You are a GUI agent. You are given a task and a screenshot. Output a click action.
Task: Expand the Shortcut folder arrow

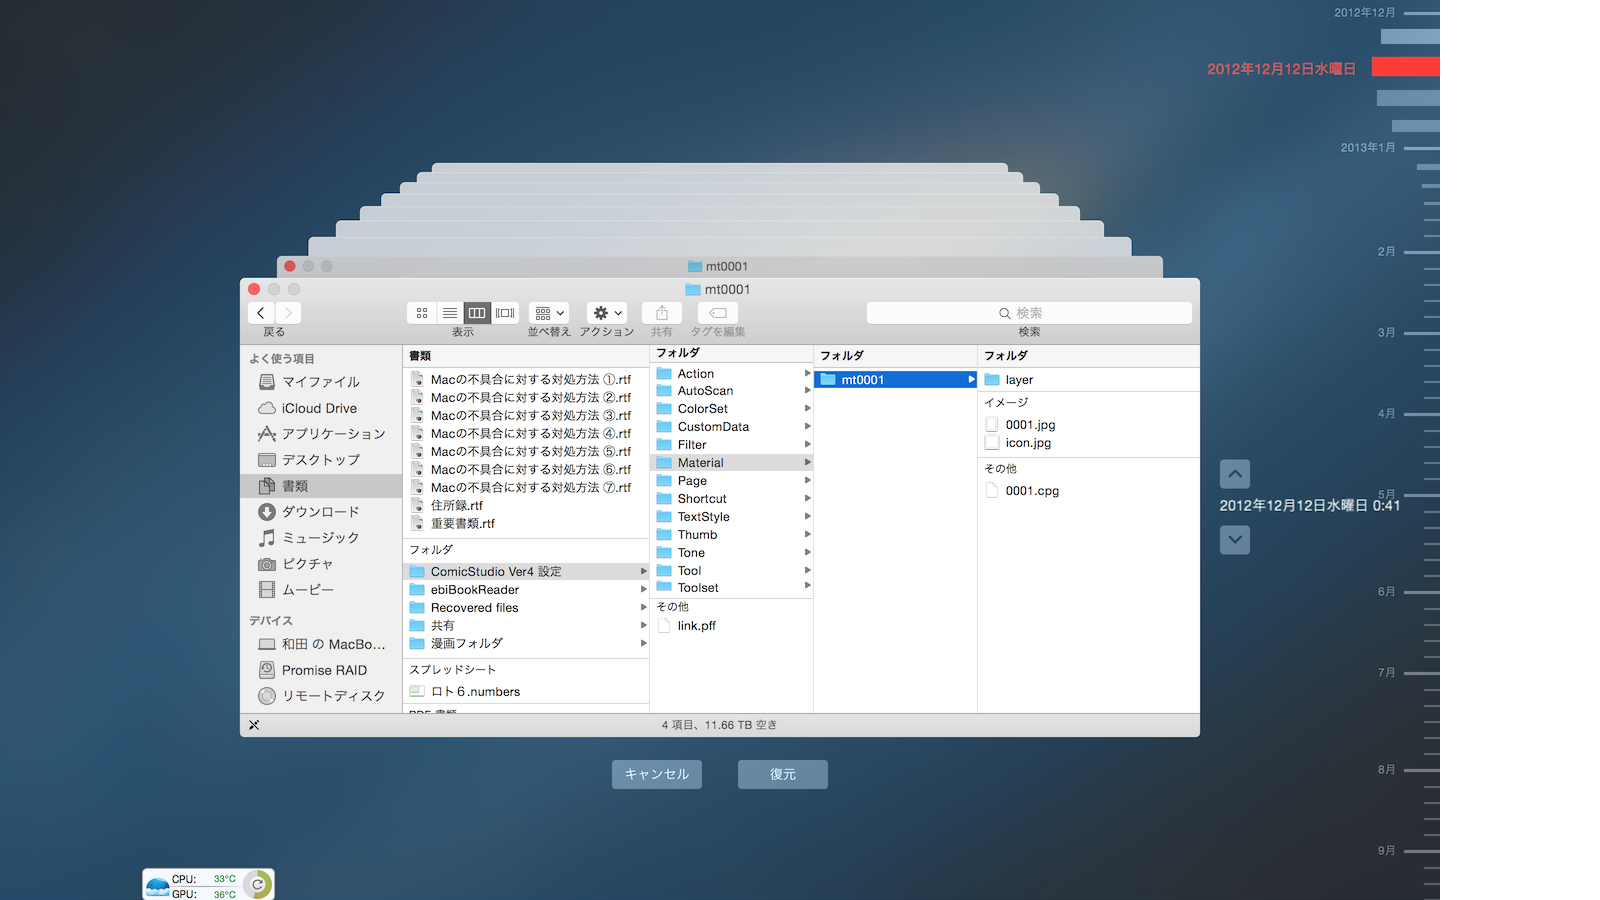(807, 499)
